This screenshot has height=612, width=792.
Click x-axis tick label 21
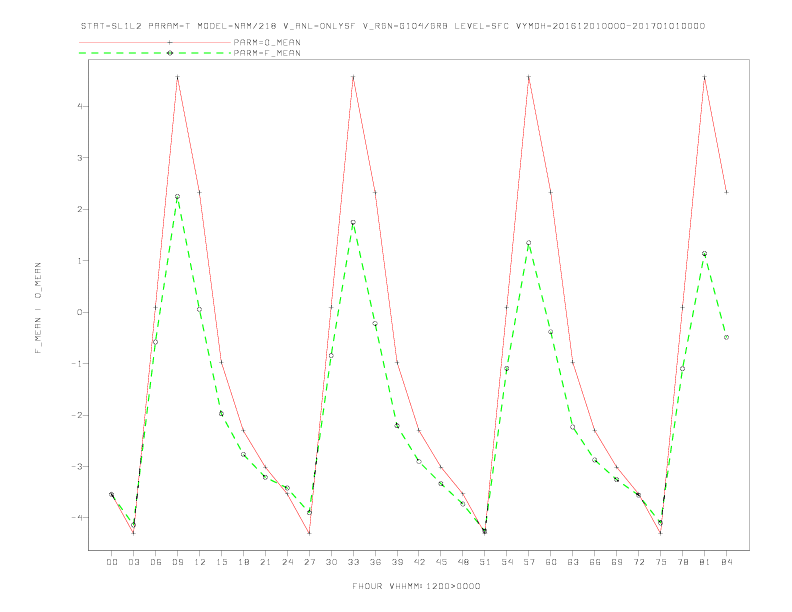(265, 562)
